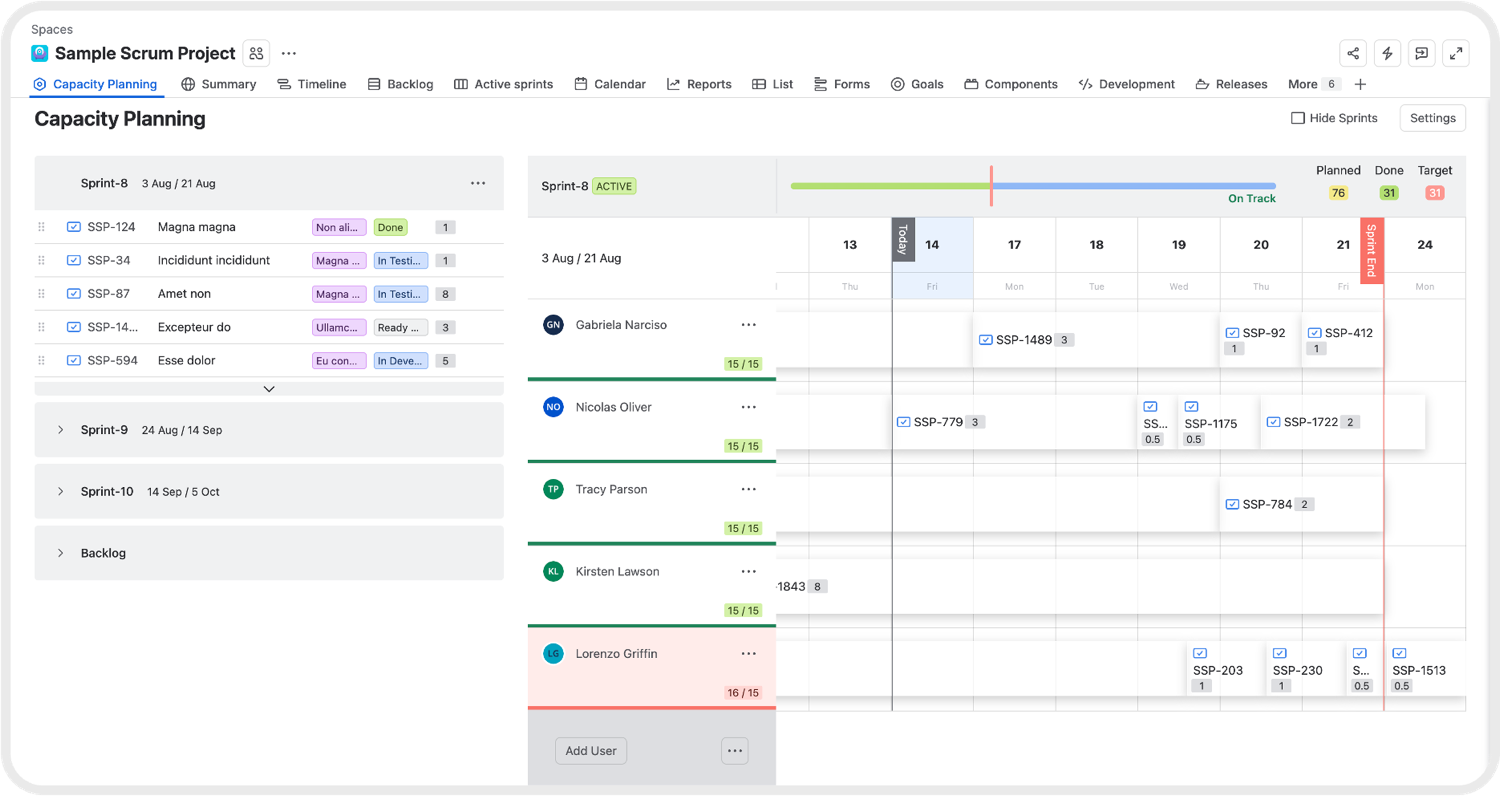Viewport: 1500px width, 796px height.
Task: Open the options menu for Tracy Parson
Action: coord(749,489)
